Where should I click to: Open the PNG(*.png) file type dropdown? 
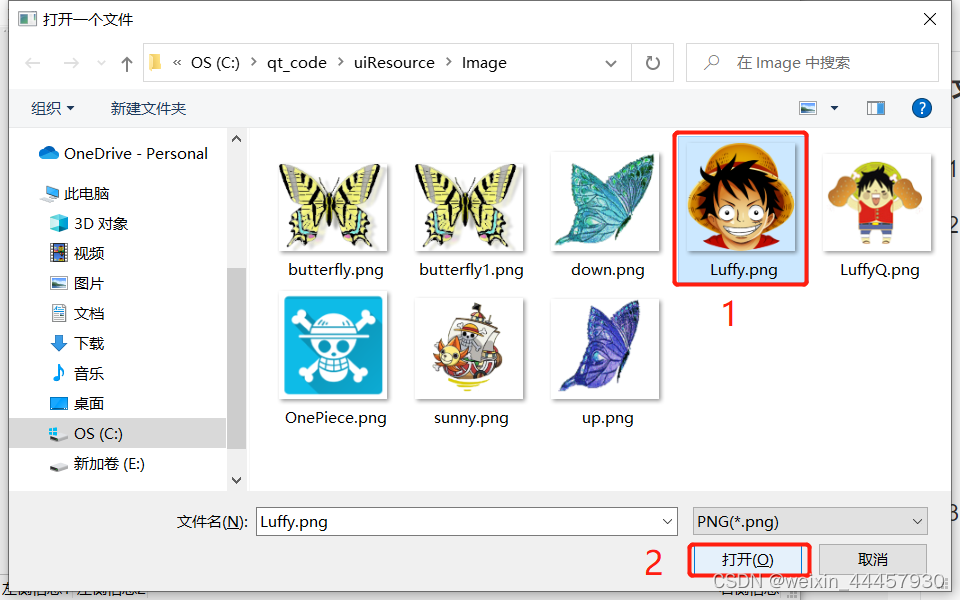pyautogui.click(x=810, y=522)
